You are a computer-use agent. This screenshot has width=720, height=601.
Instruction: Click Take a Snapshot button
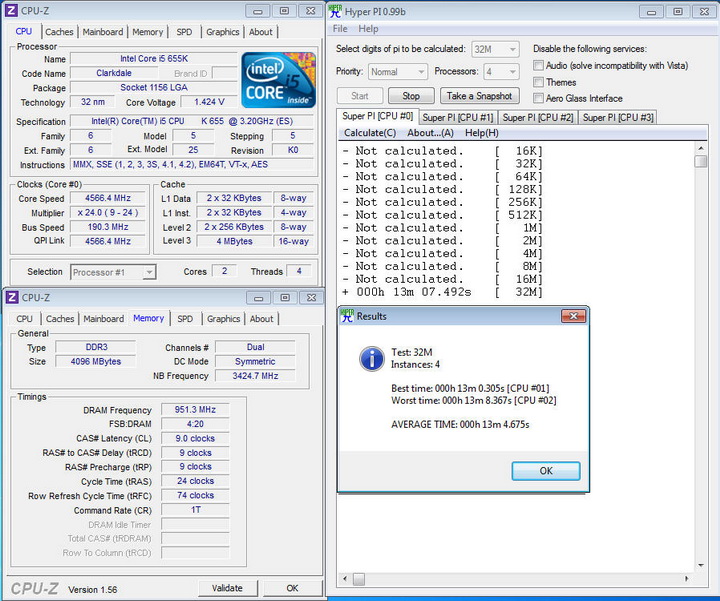point(479,96)
